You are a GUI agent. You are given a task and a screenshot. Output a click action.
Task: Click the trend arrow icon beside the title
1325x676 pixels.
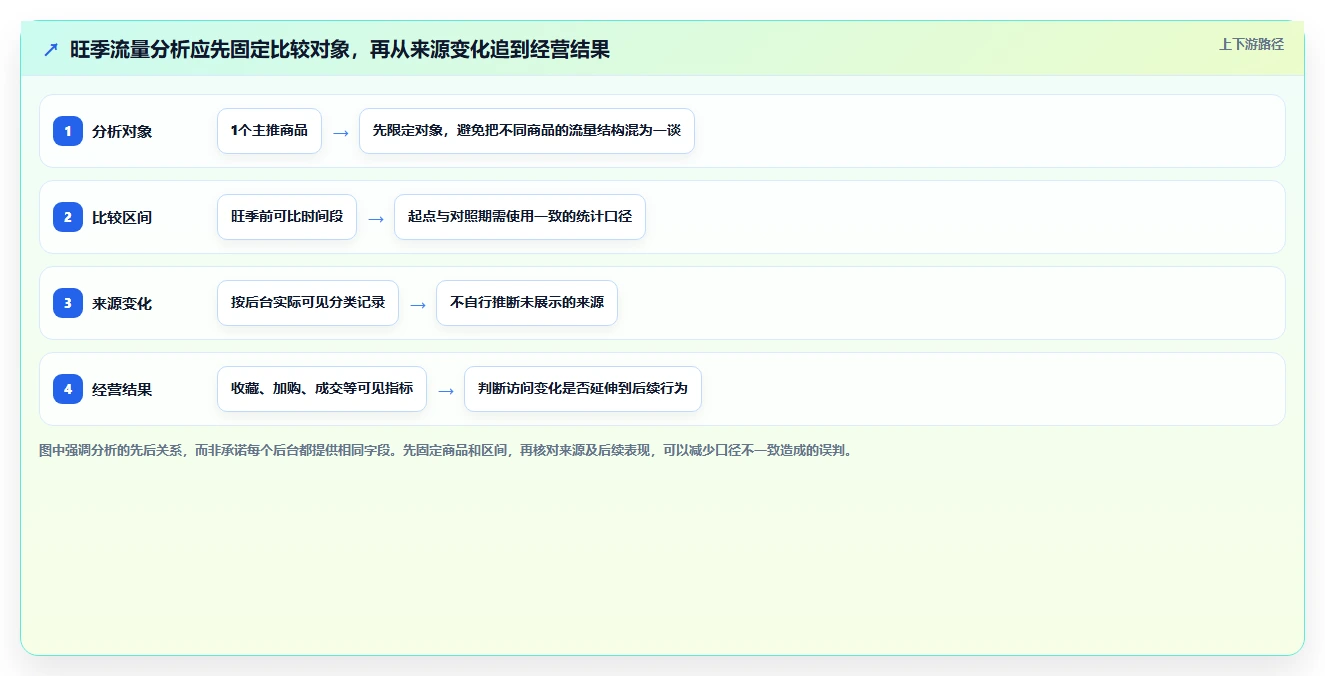[51, 49]
